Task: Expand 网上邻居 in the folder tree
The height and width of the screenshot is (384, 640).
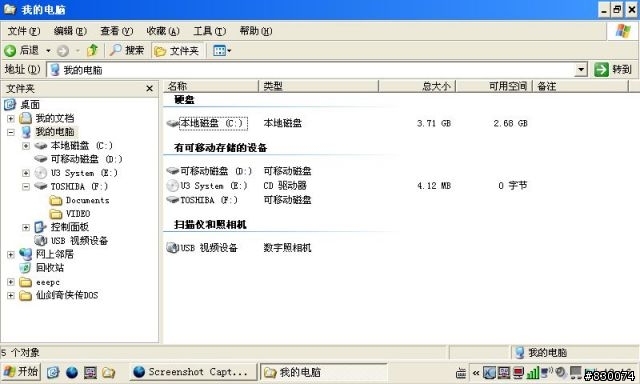Action: pyautogui.click(x=11, y=255)
